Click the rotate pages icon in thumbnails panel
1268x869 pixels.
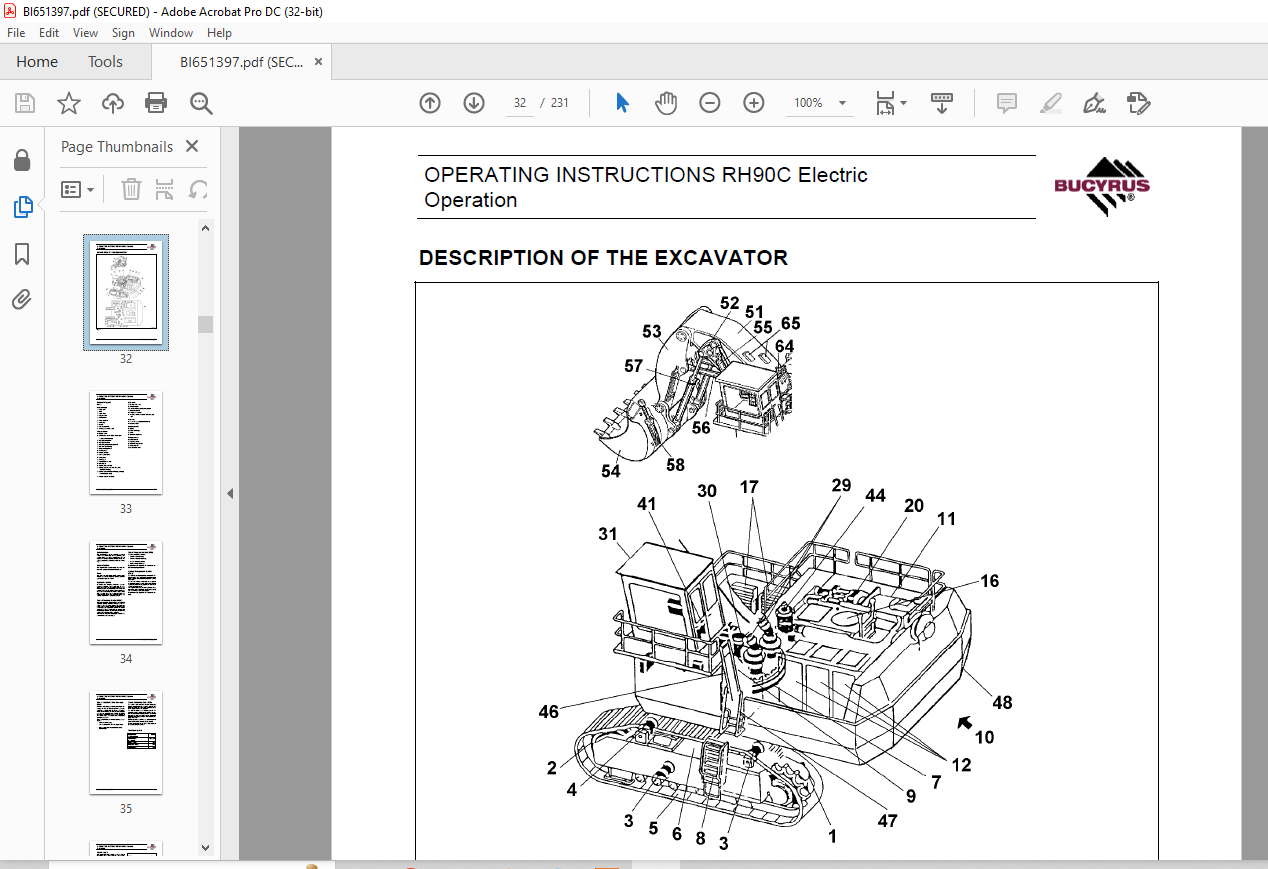click(199, 189)
